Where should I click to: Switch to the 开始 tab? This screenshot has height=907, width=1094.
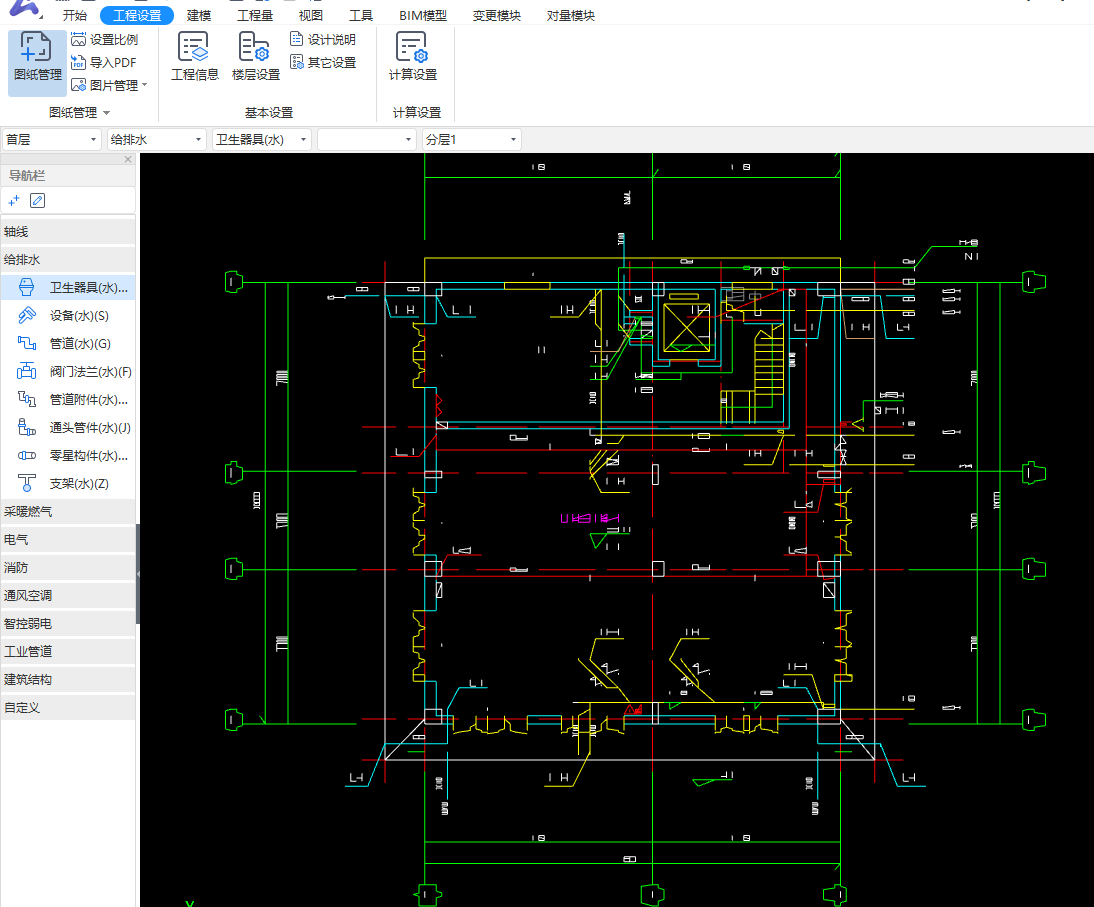click(75, 15)
